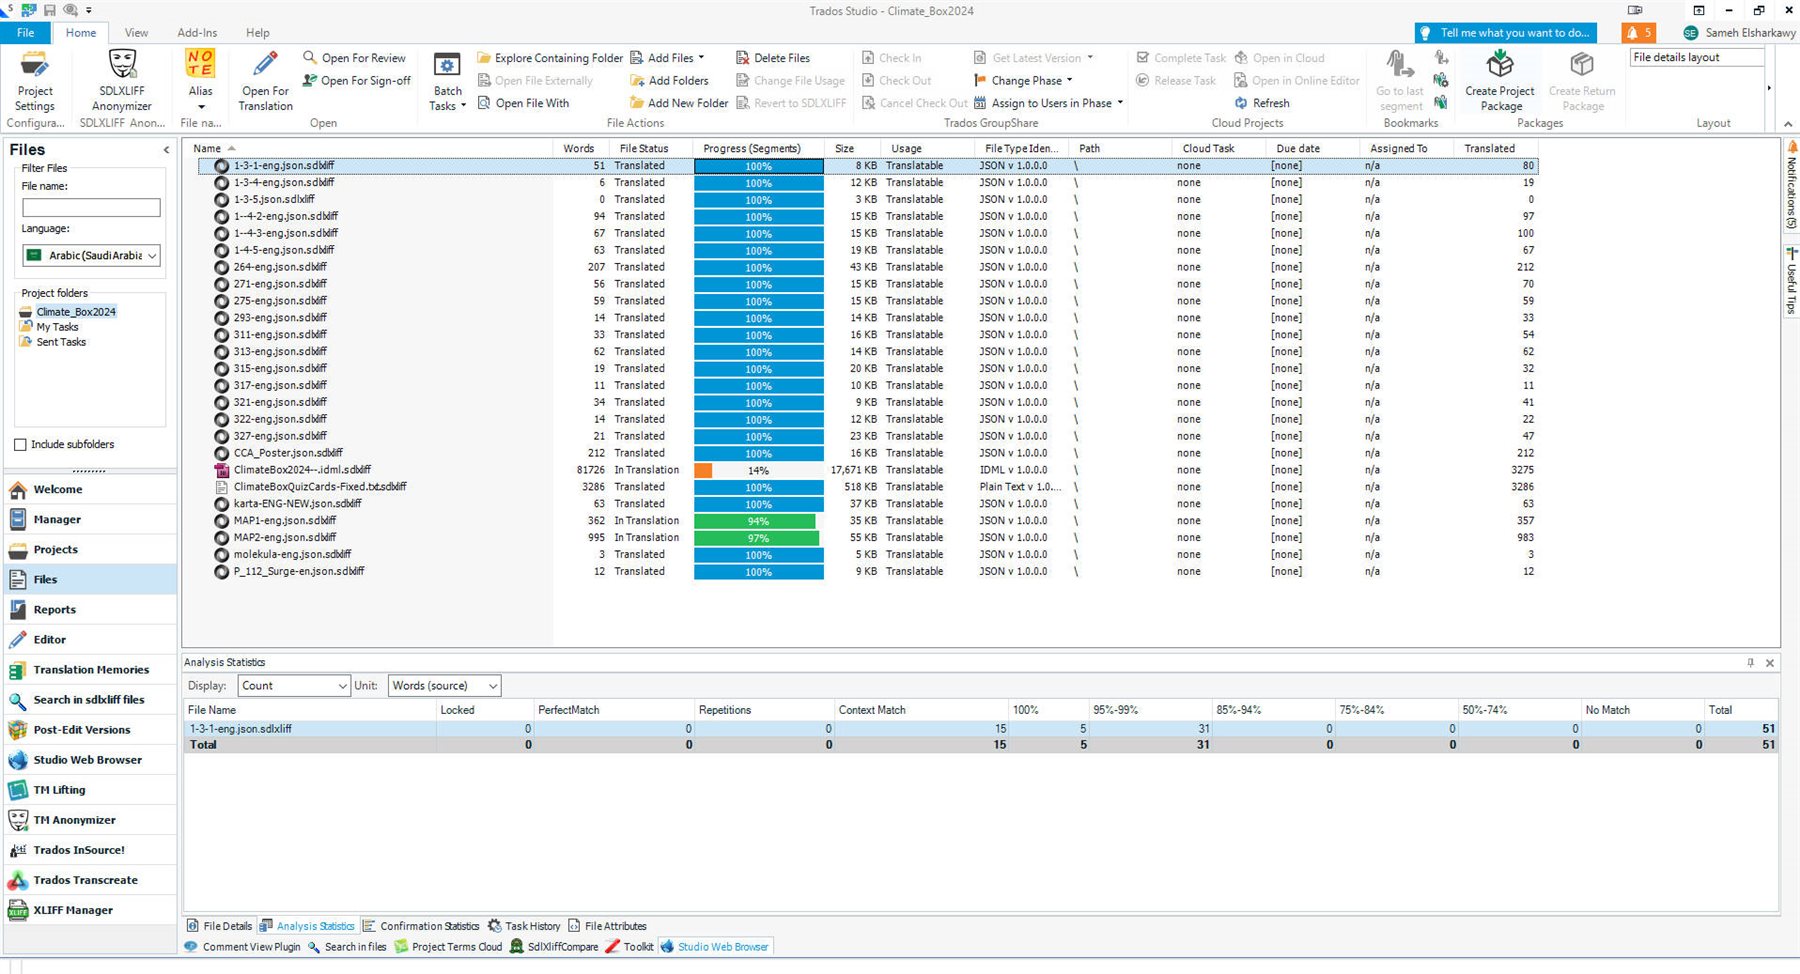
Task: Toggle Include subfolders checkbox
Action: coord(20,445)
